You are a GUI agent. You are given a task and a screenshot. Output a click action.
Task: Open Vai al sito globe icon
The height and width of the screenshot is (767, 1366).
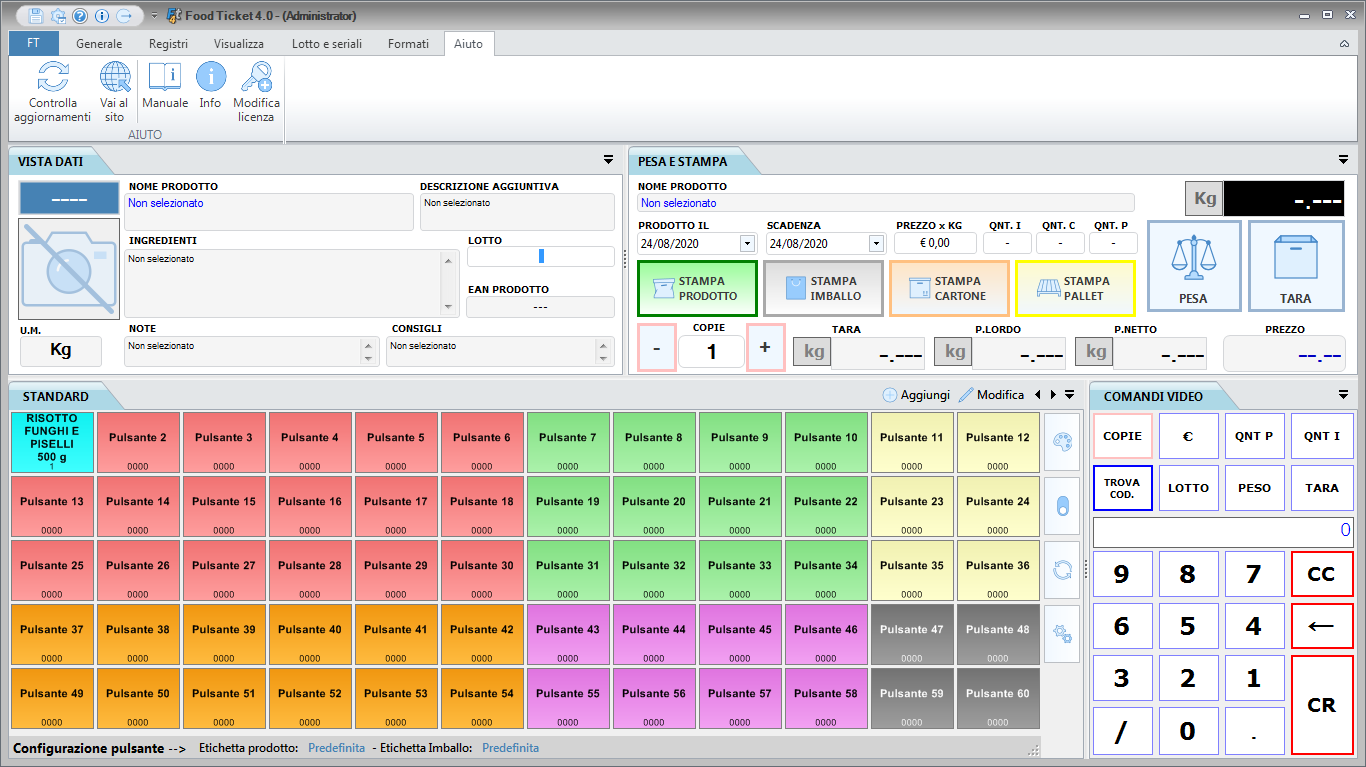(114, 78)
